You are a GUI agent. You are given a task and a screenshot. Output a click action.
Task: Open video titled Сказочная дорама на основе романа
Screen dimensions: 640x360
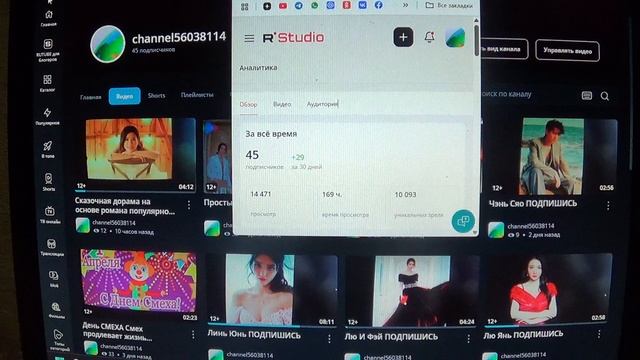(x=124, y=206)
